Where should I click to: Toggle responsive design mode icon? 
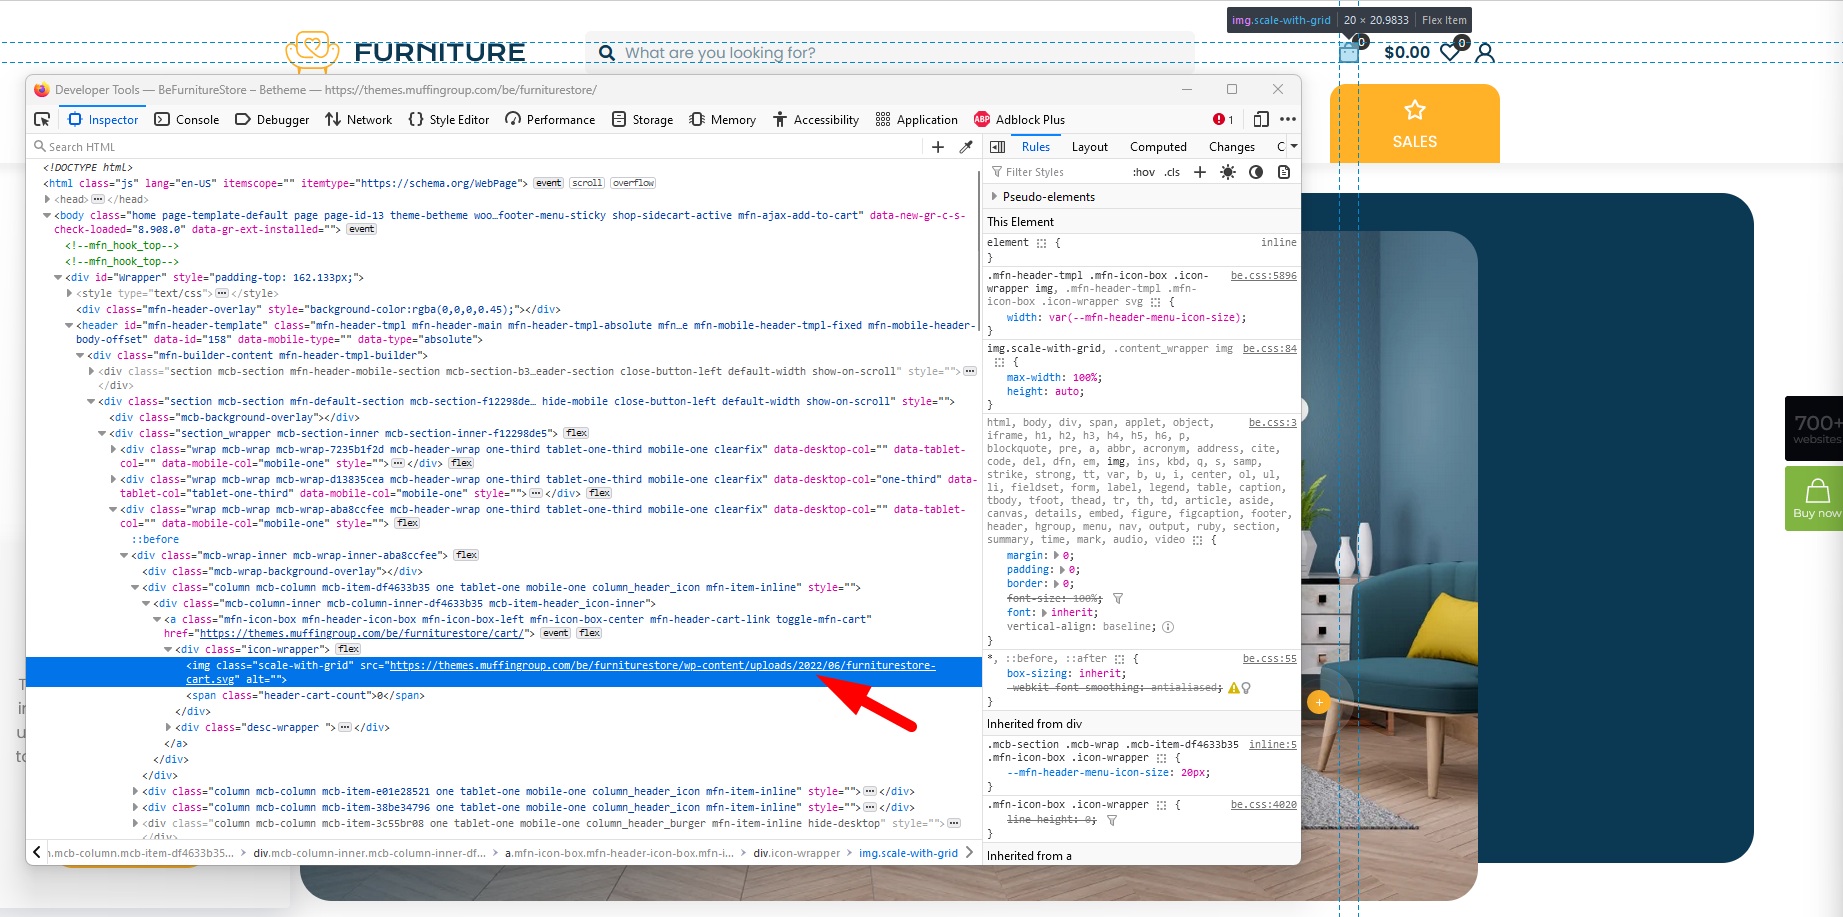point(1261,119)
